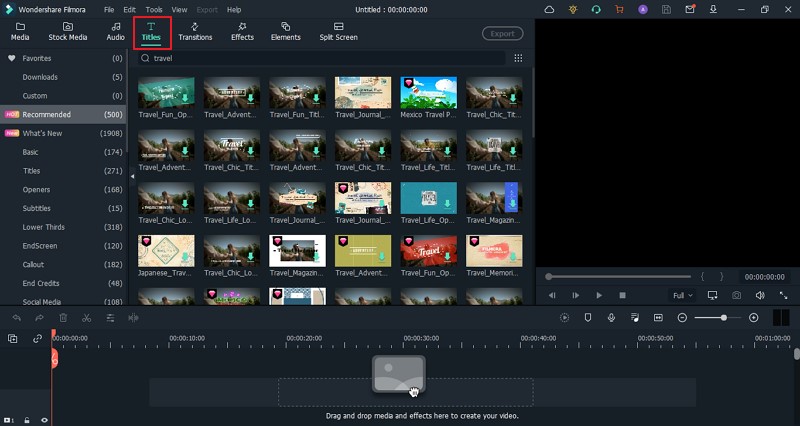Select Travel_Life_Op title thumbnail
The height and width of the screenshot is (426, 800).
point(429,198)
